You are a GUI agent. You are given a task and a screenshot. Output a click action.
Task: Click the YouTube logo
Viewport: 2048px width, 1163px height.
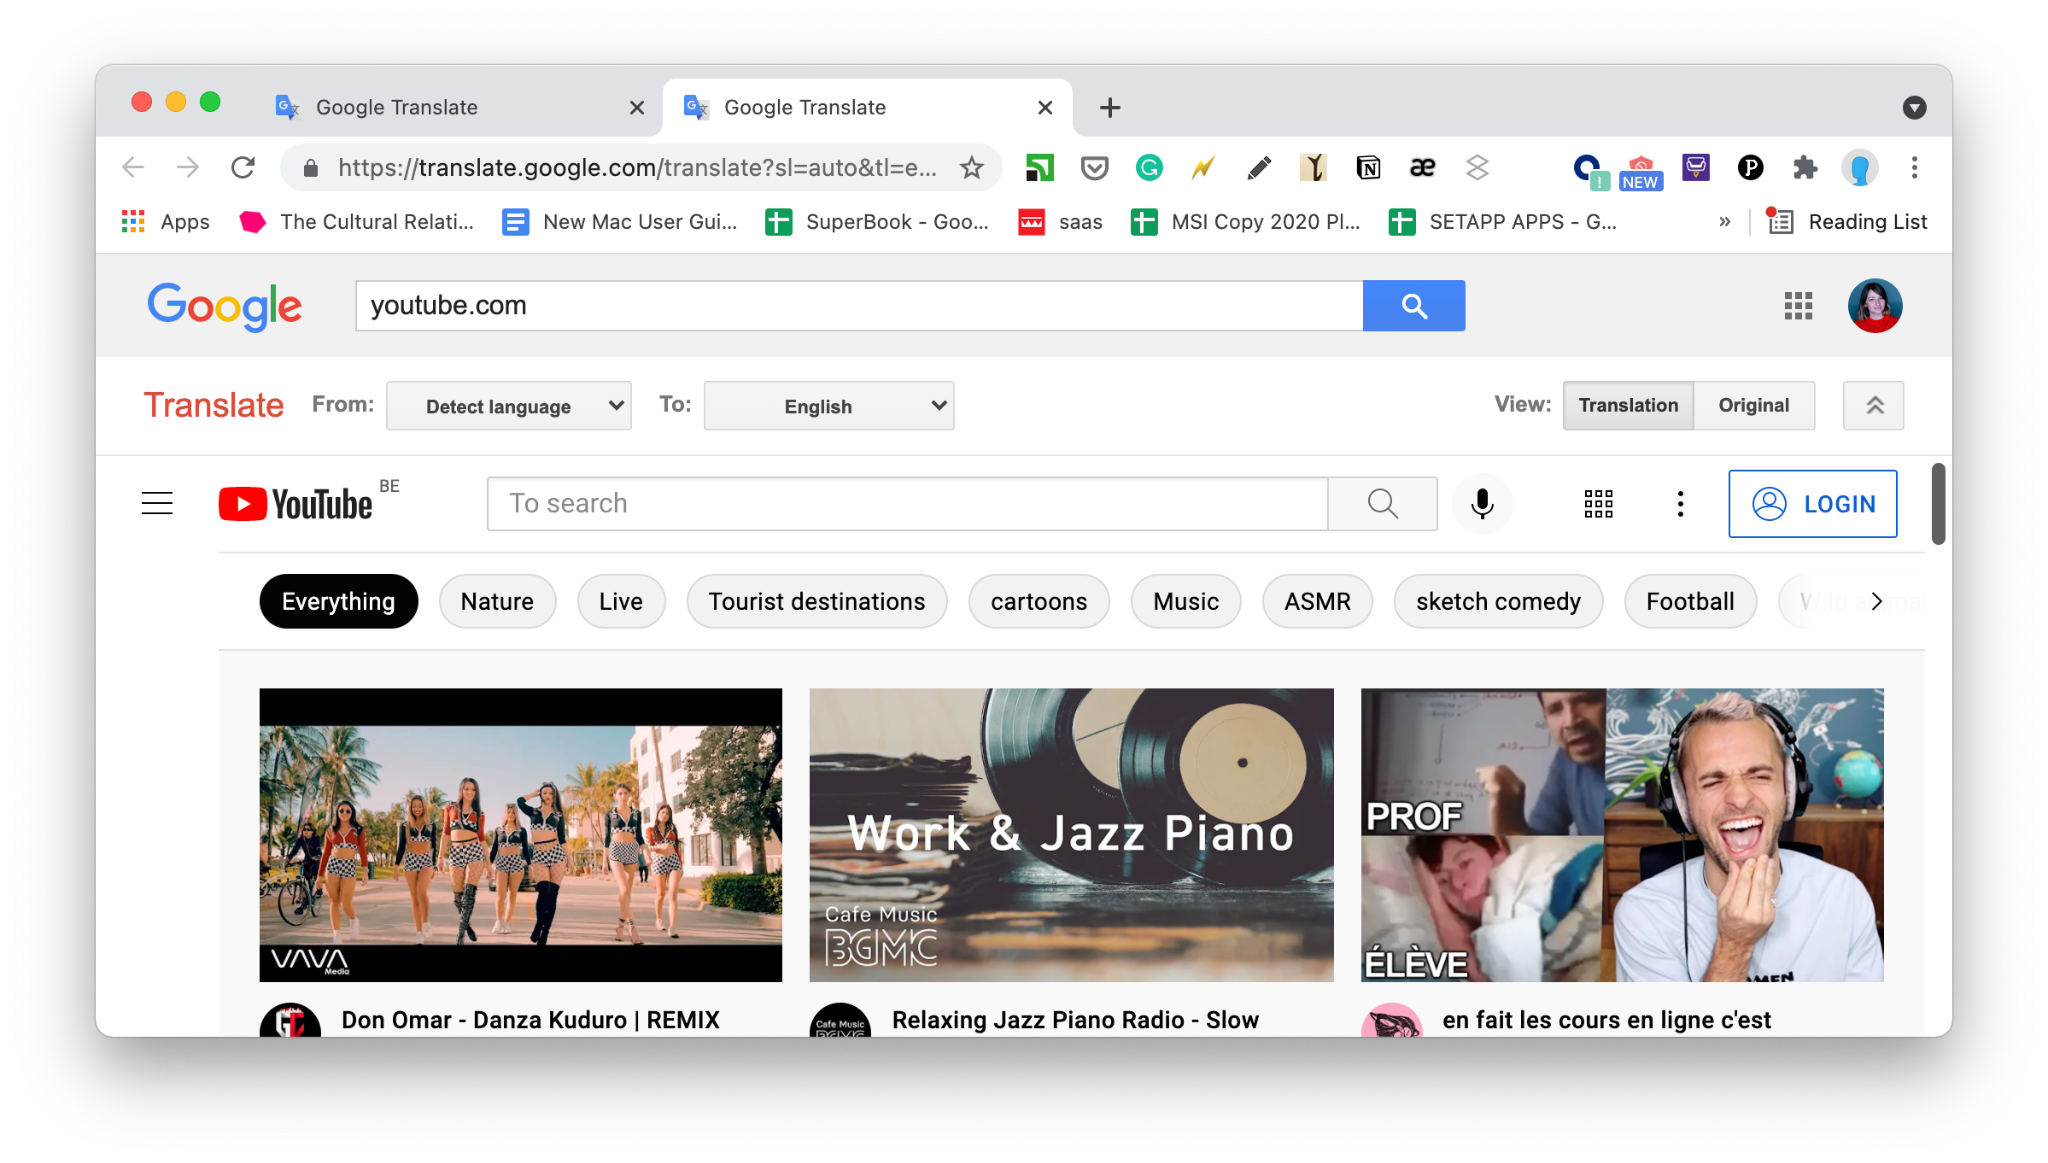coord(296,504)
